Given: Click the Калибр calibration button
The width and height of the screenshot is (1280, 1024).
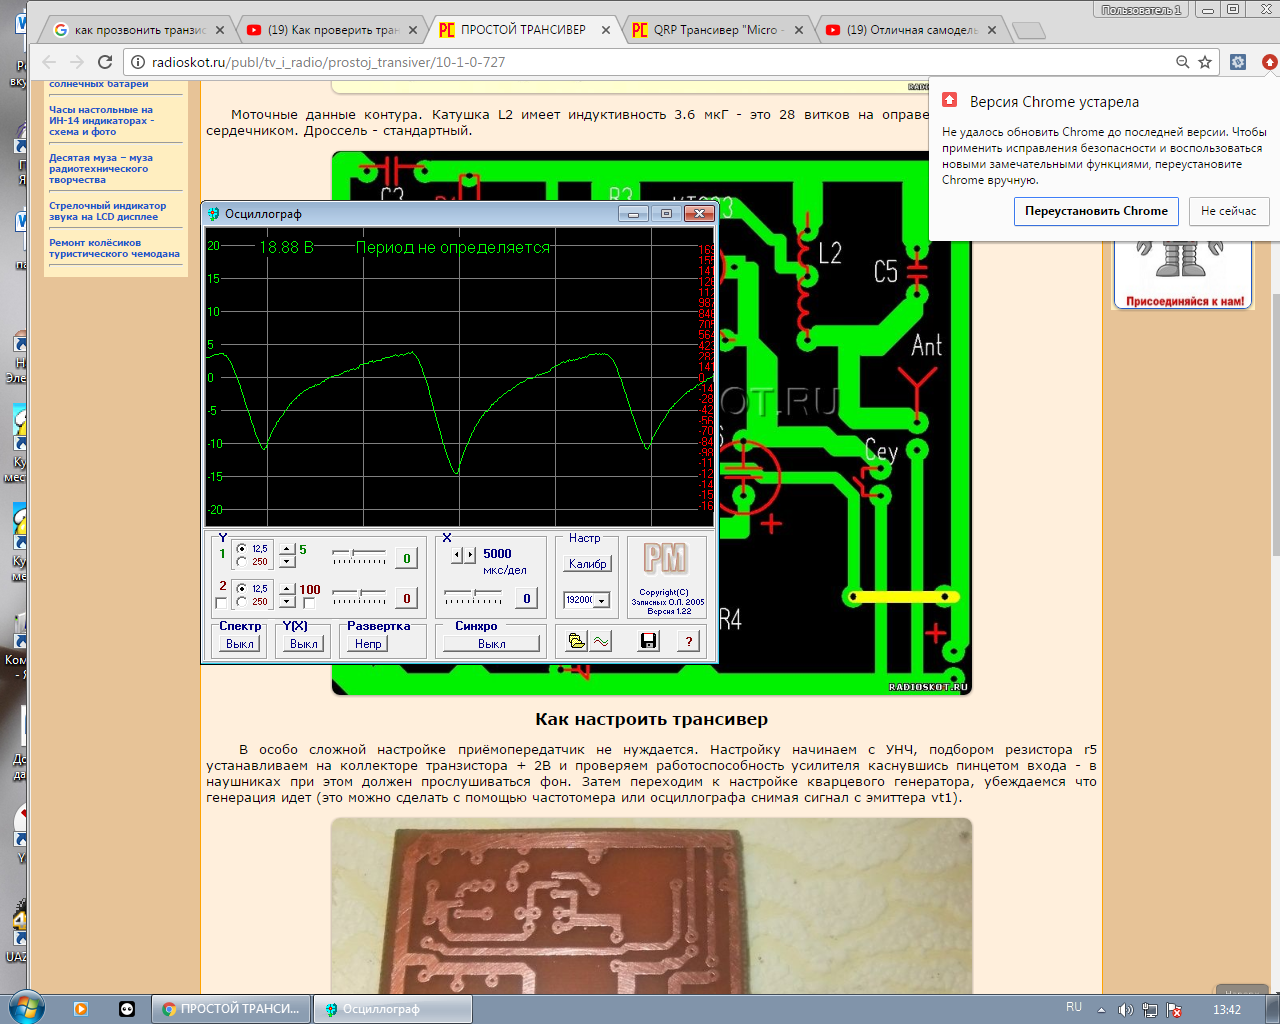Looking at the screenshot, I should [x=588, y=564].
